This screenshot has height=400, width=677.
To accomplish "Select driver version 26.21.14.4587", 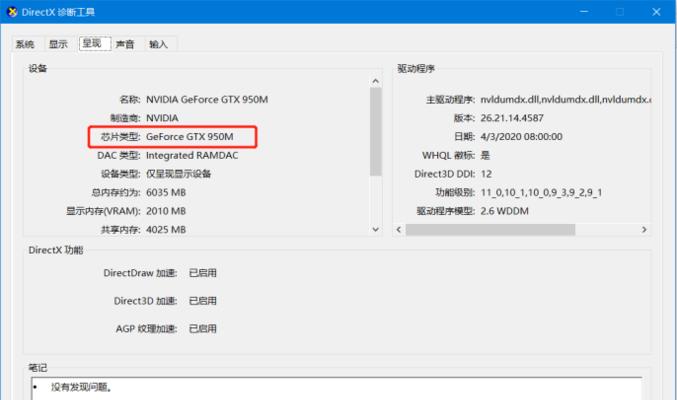I will click(x=512, y=118).
